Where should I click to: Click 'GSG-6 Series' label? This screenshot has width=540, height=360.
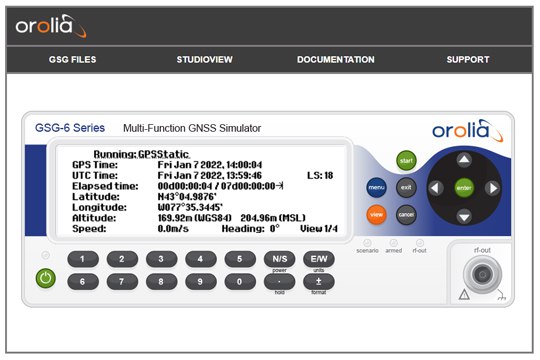click(x=70, y=128)
